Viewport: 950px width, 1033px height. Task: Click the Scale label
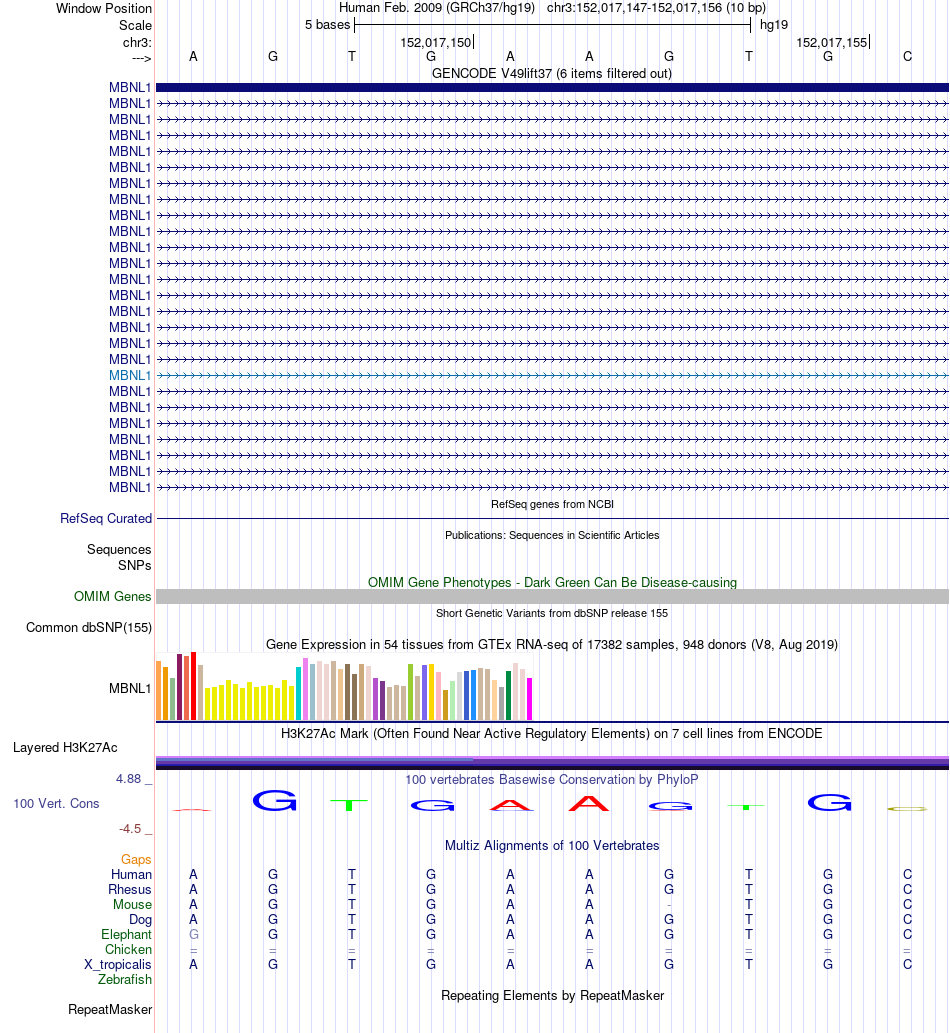pyautogui.click(x=135, y=25)
